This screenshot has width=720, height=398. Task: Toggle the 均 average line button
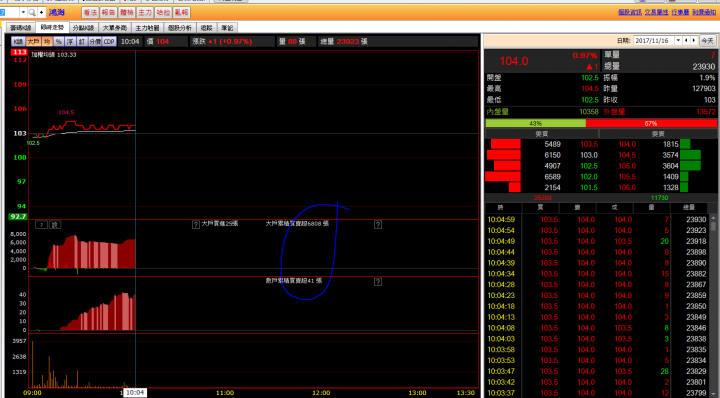tap(47, 41)
